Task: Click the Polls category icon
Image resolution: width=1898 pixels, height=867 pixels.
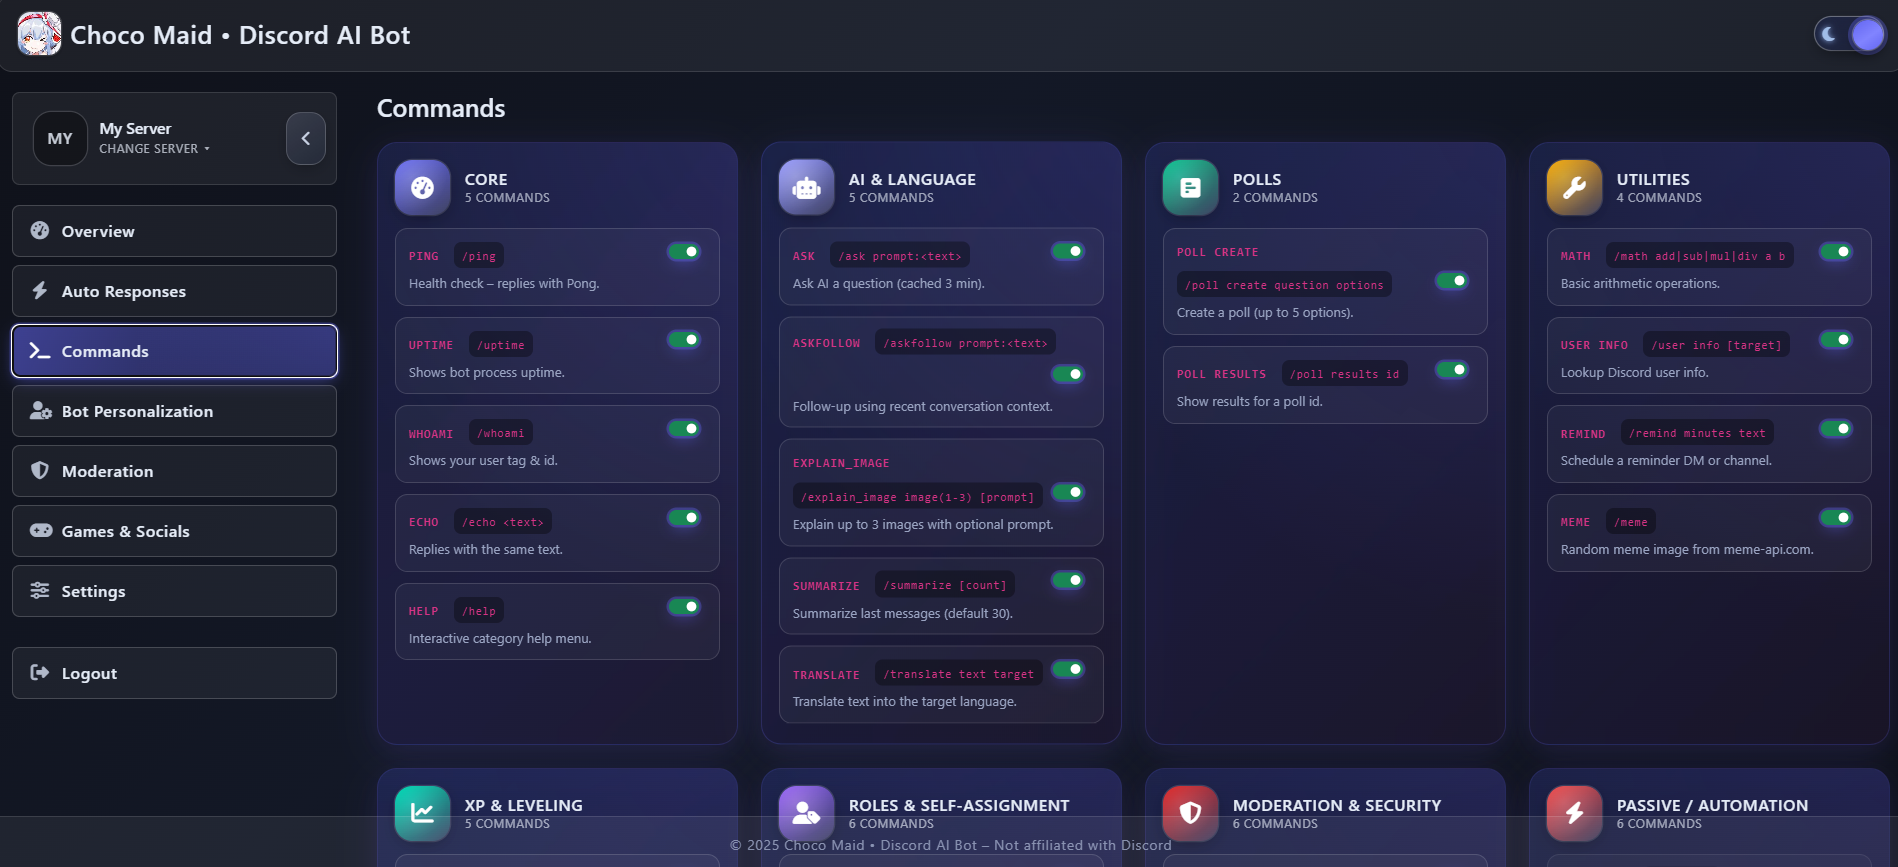Action: pos(1191,187)
